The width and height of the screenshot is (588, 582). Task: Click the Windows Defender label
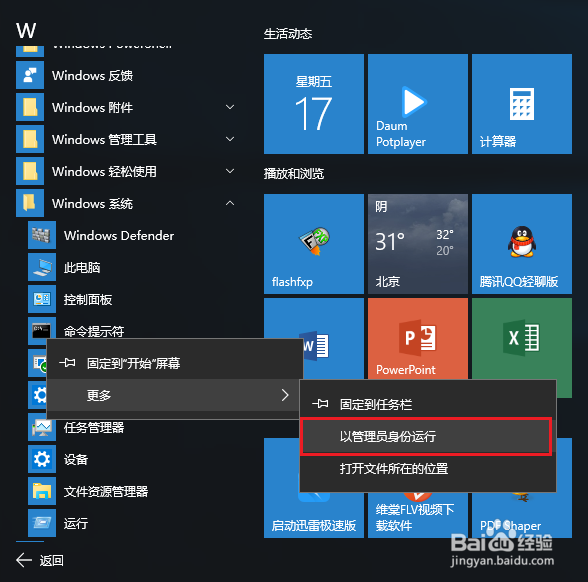pos(119,236)
